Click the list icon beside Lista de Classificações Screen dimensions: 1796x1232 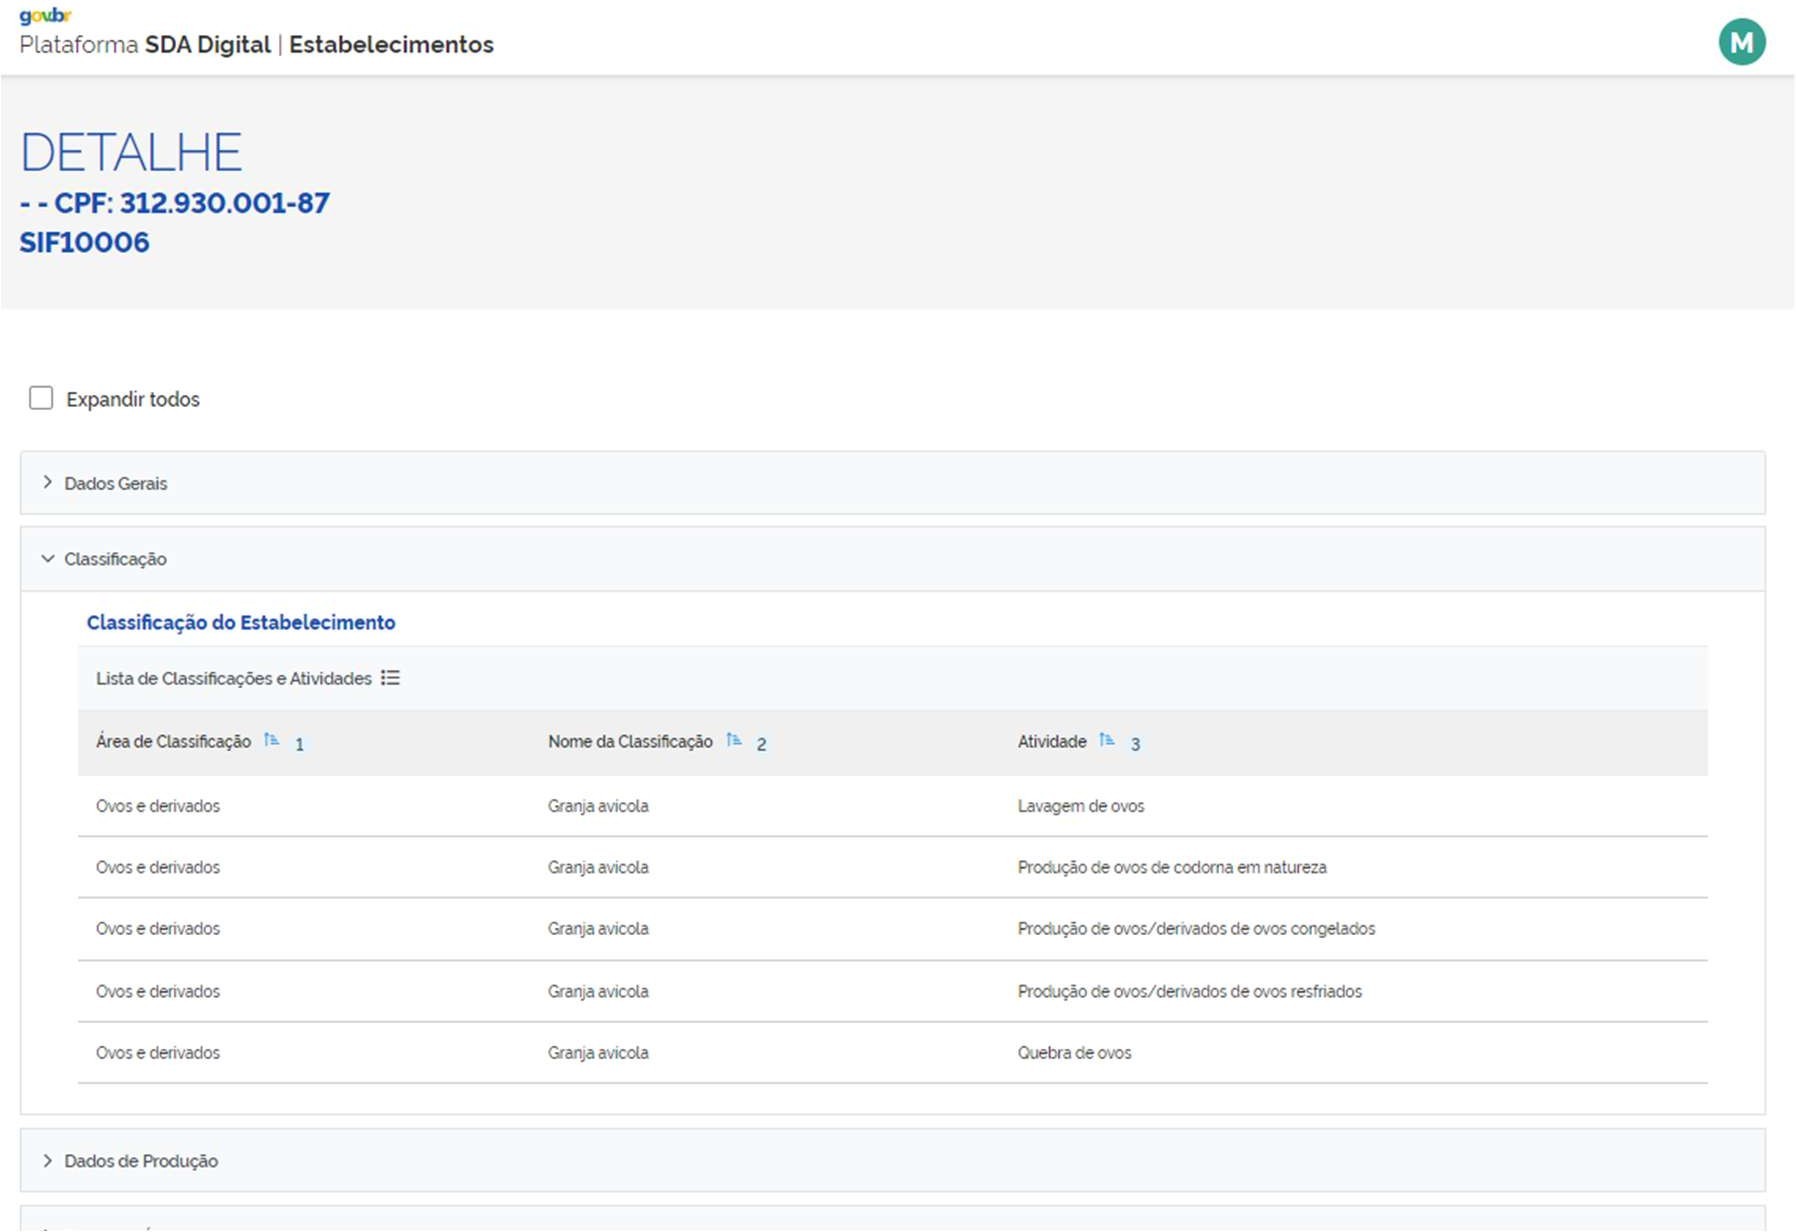click(x=390, y=678)
